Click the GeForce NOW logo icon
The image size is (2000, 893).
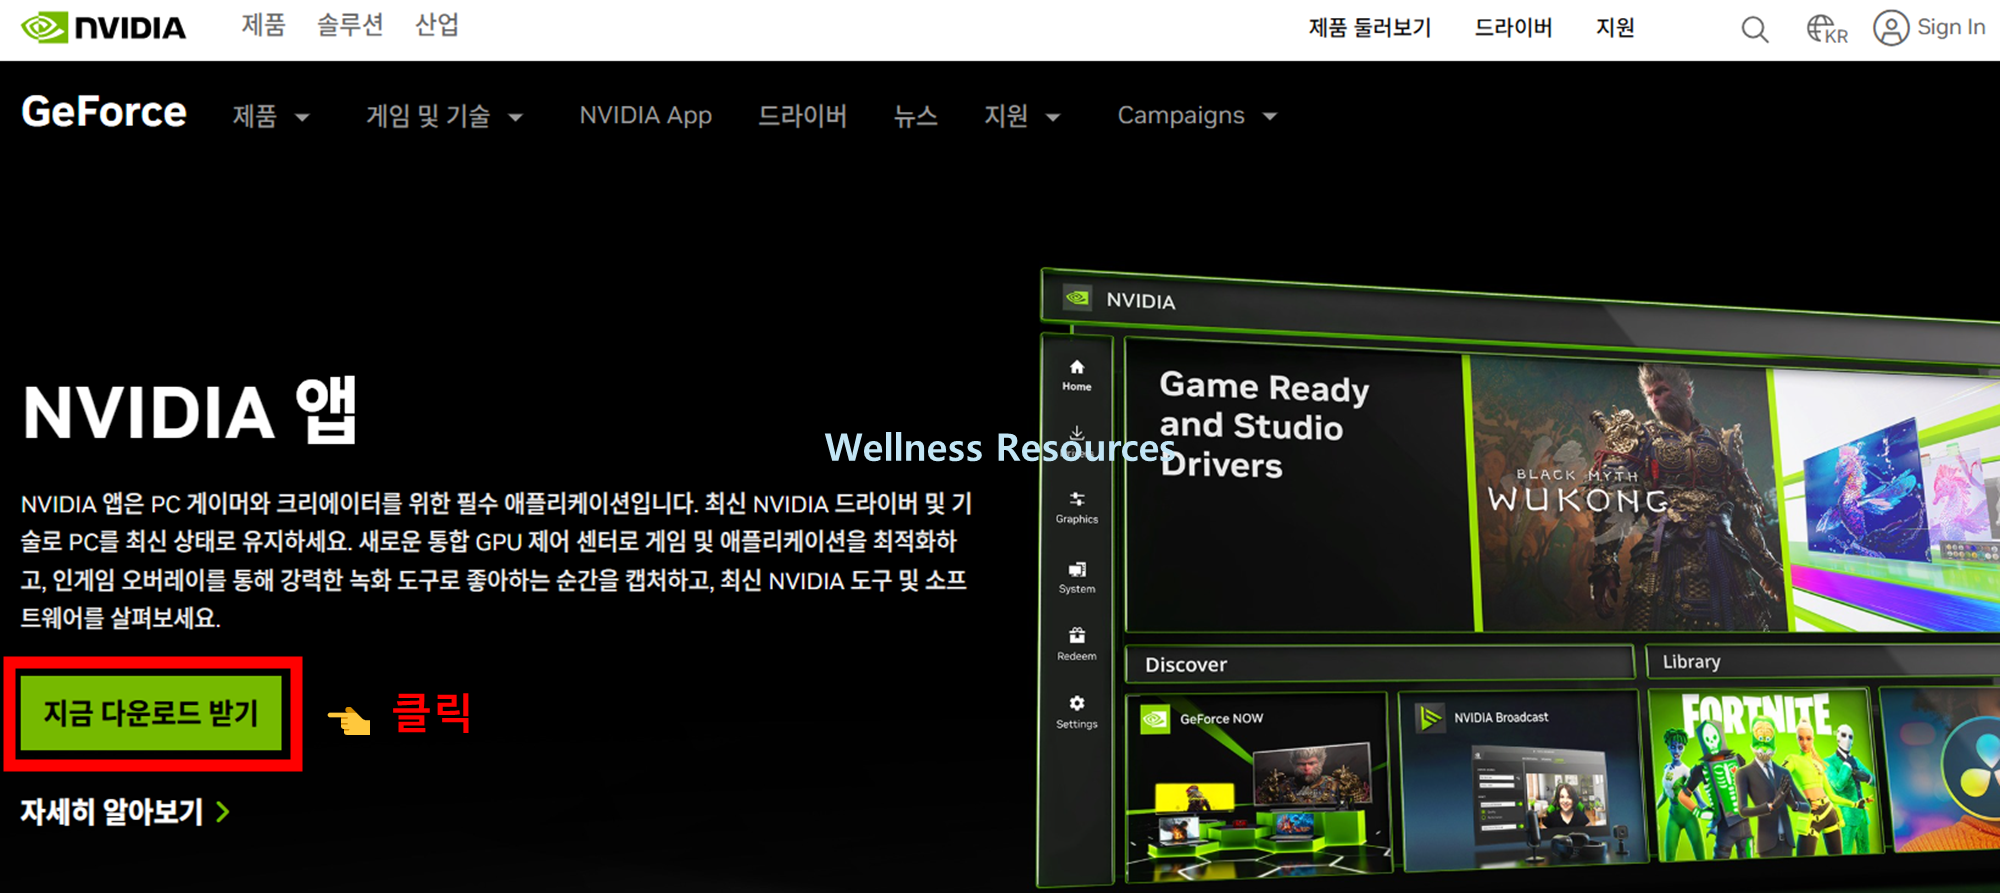[x=1155, y=718]
